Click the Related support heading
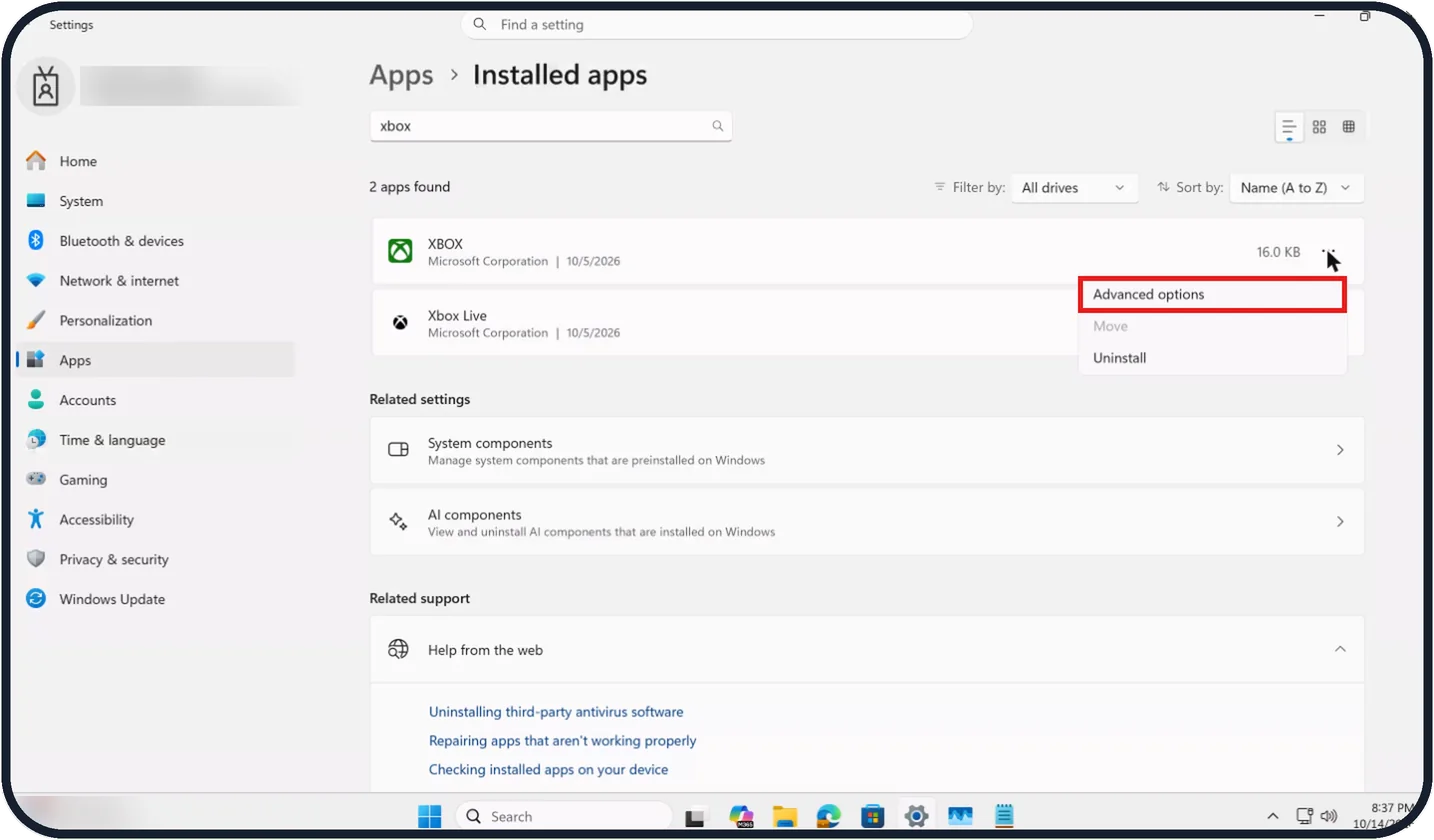The image size is (1434, 840). click(420, 598)
